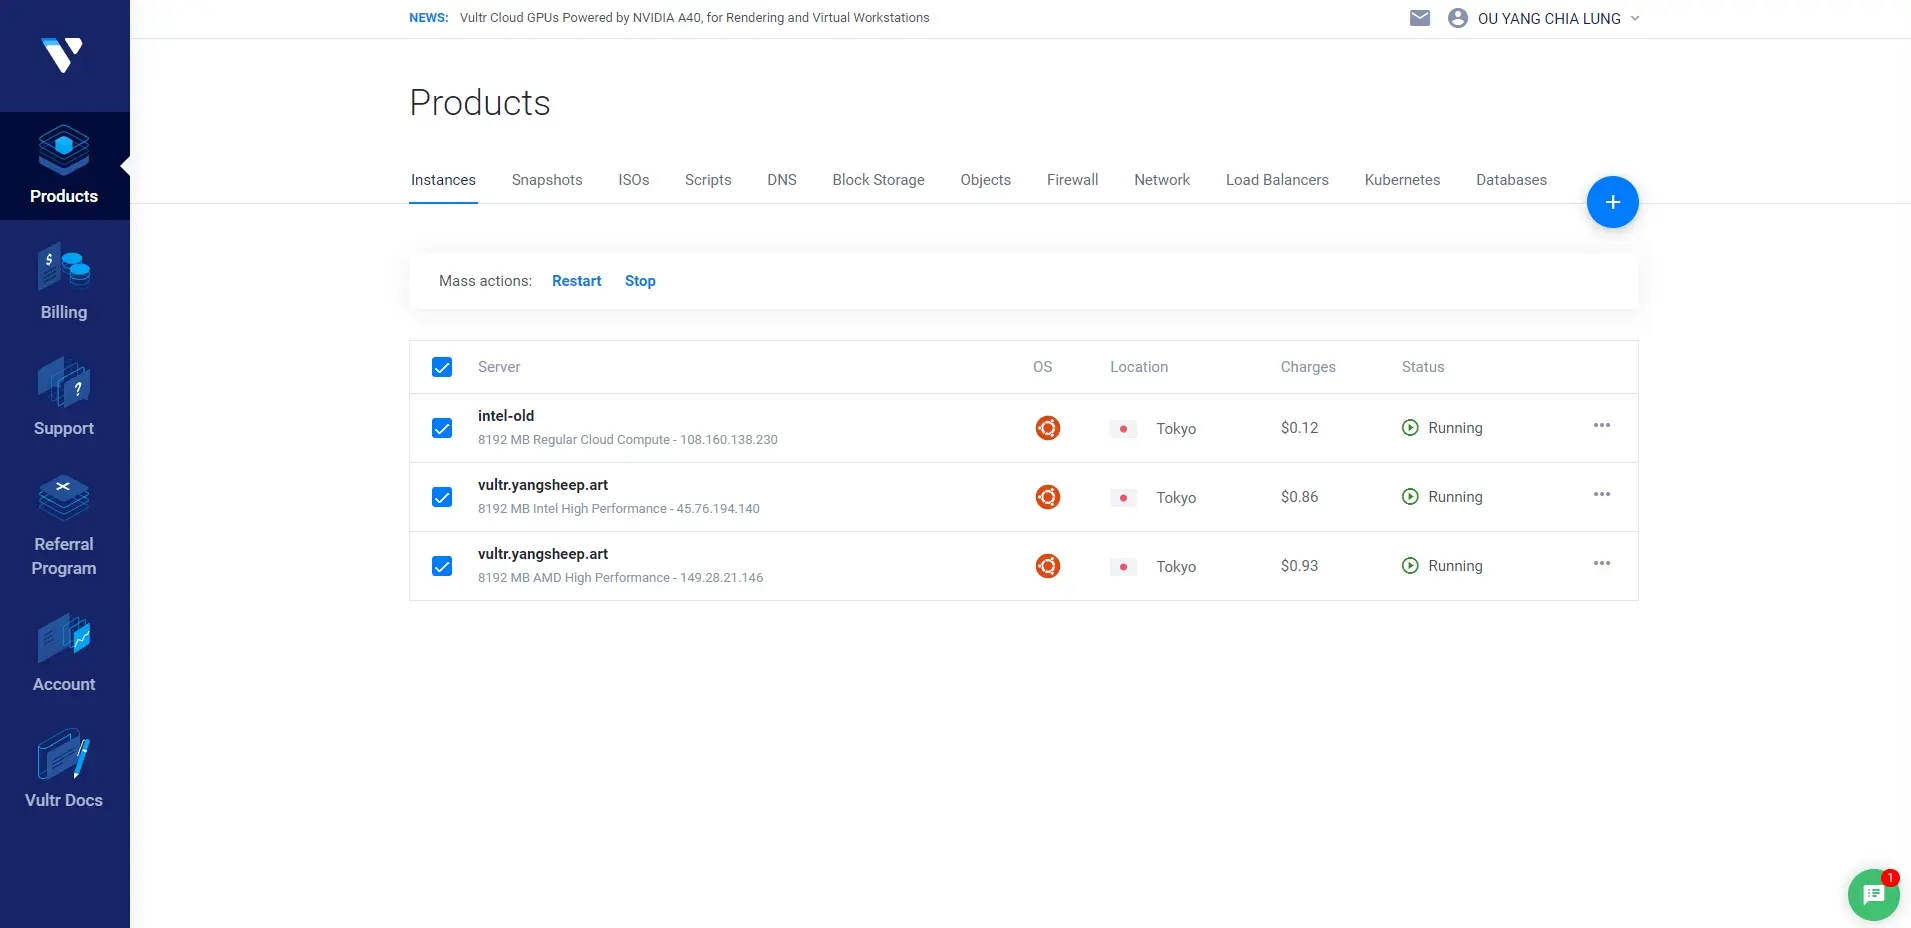The height and width of the screenshot is (928, 1911).
Task: Click the 45.76.194.140 server description
Action: pos(619,509)
